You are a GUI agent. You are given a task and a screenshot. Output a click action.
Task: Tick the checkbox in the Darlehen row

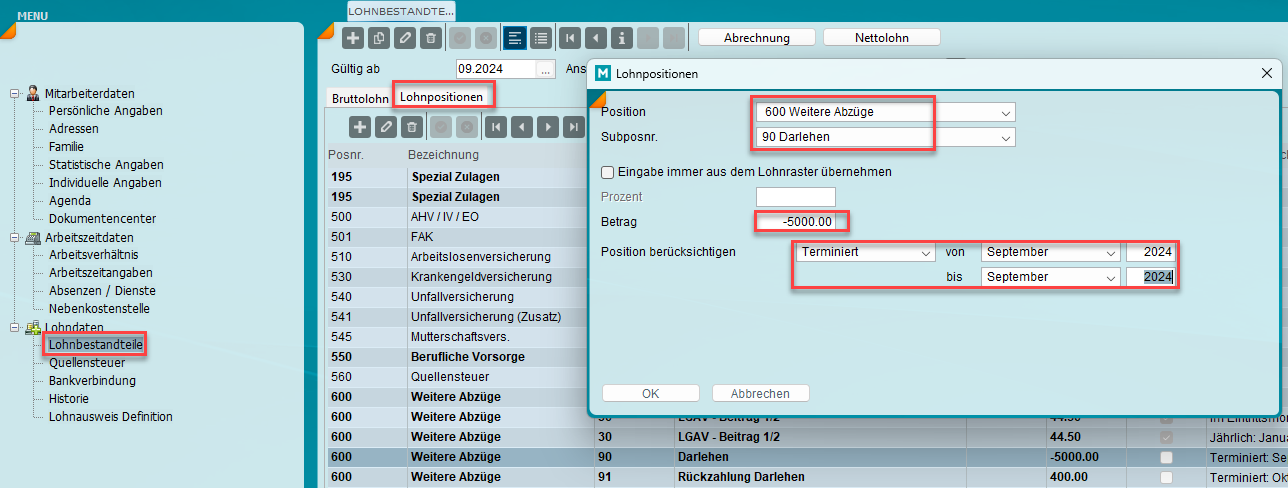coord(1166,457)
